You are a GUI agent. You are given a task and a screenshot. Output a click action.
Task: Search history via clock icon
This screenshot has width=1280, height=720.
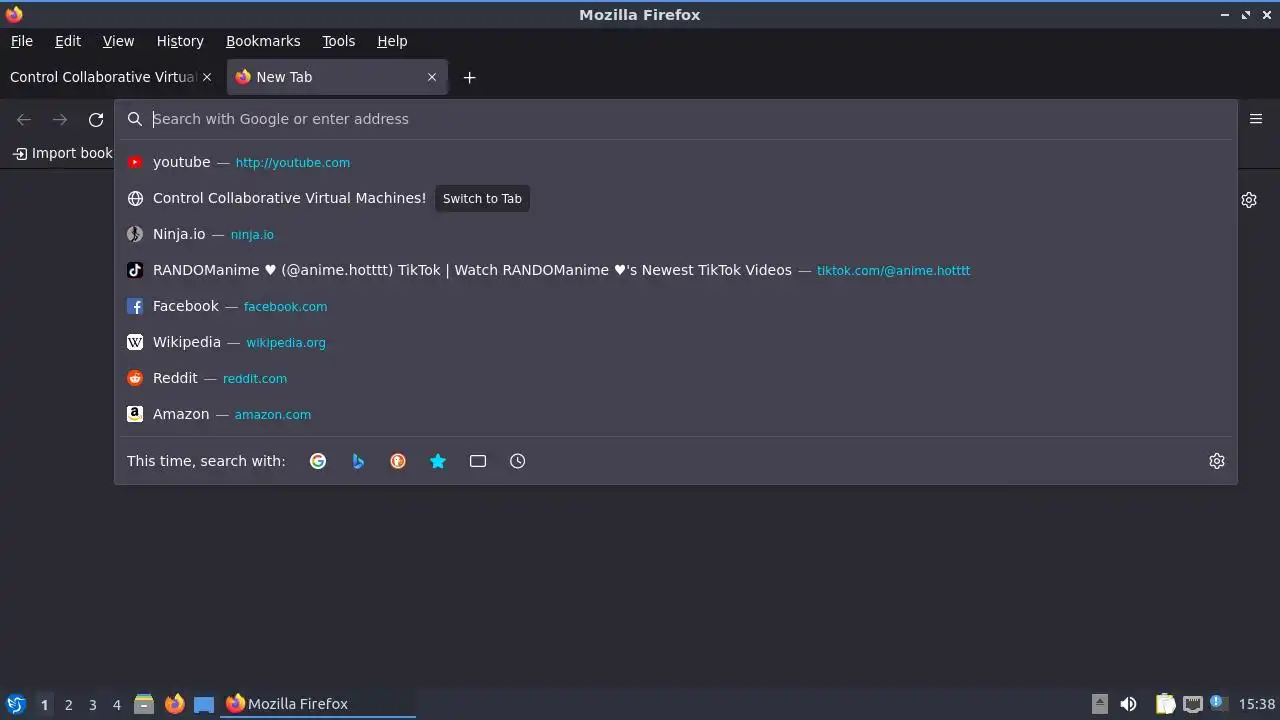tap(517, 461)
